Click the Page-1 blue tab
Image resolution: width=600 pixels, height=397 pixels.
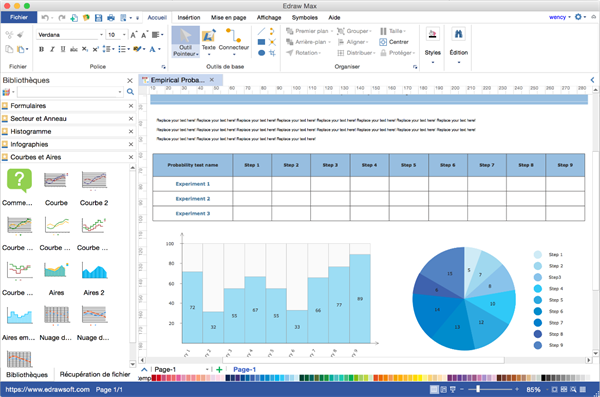[245, 369]
